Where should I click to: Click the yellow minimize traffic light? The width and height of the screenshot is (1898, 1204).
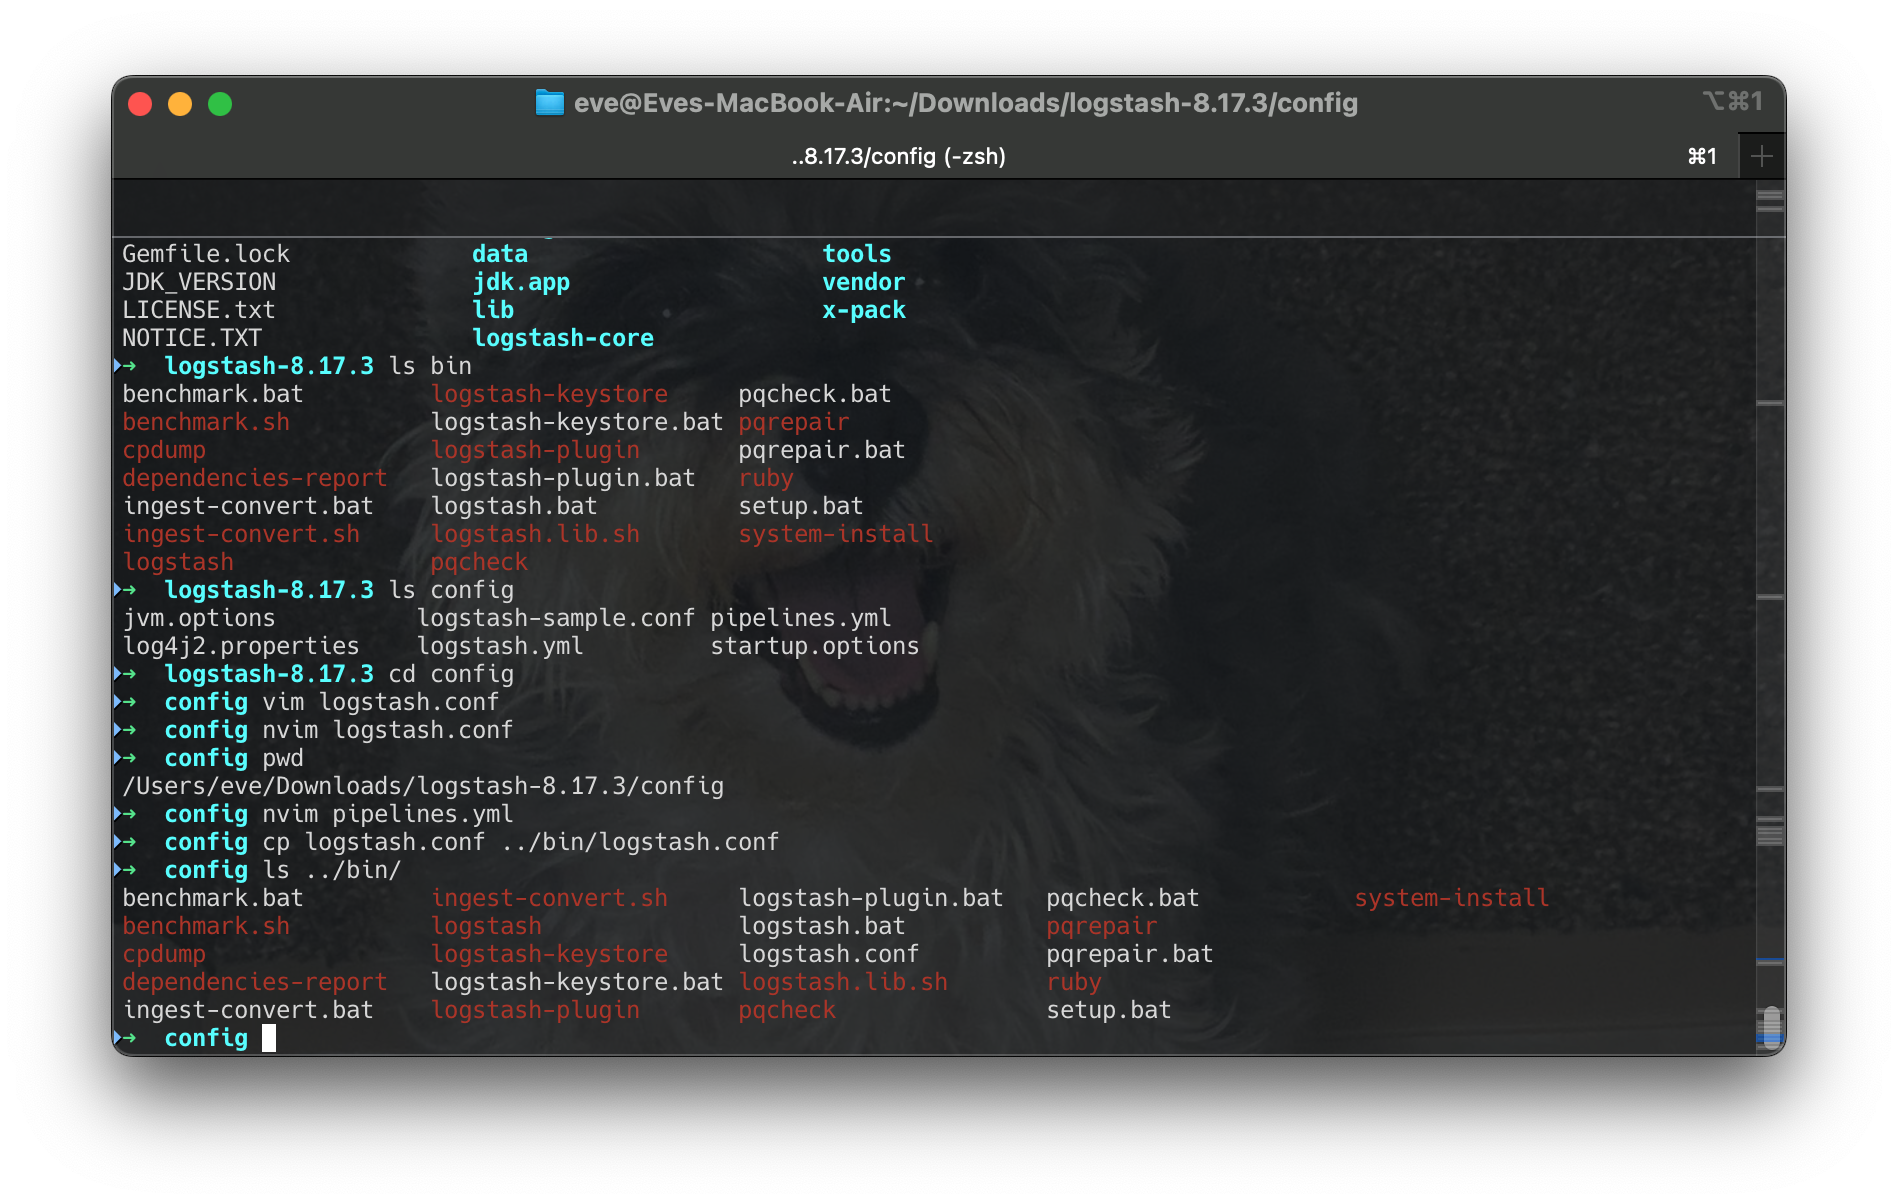[180, 103]
